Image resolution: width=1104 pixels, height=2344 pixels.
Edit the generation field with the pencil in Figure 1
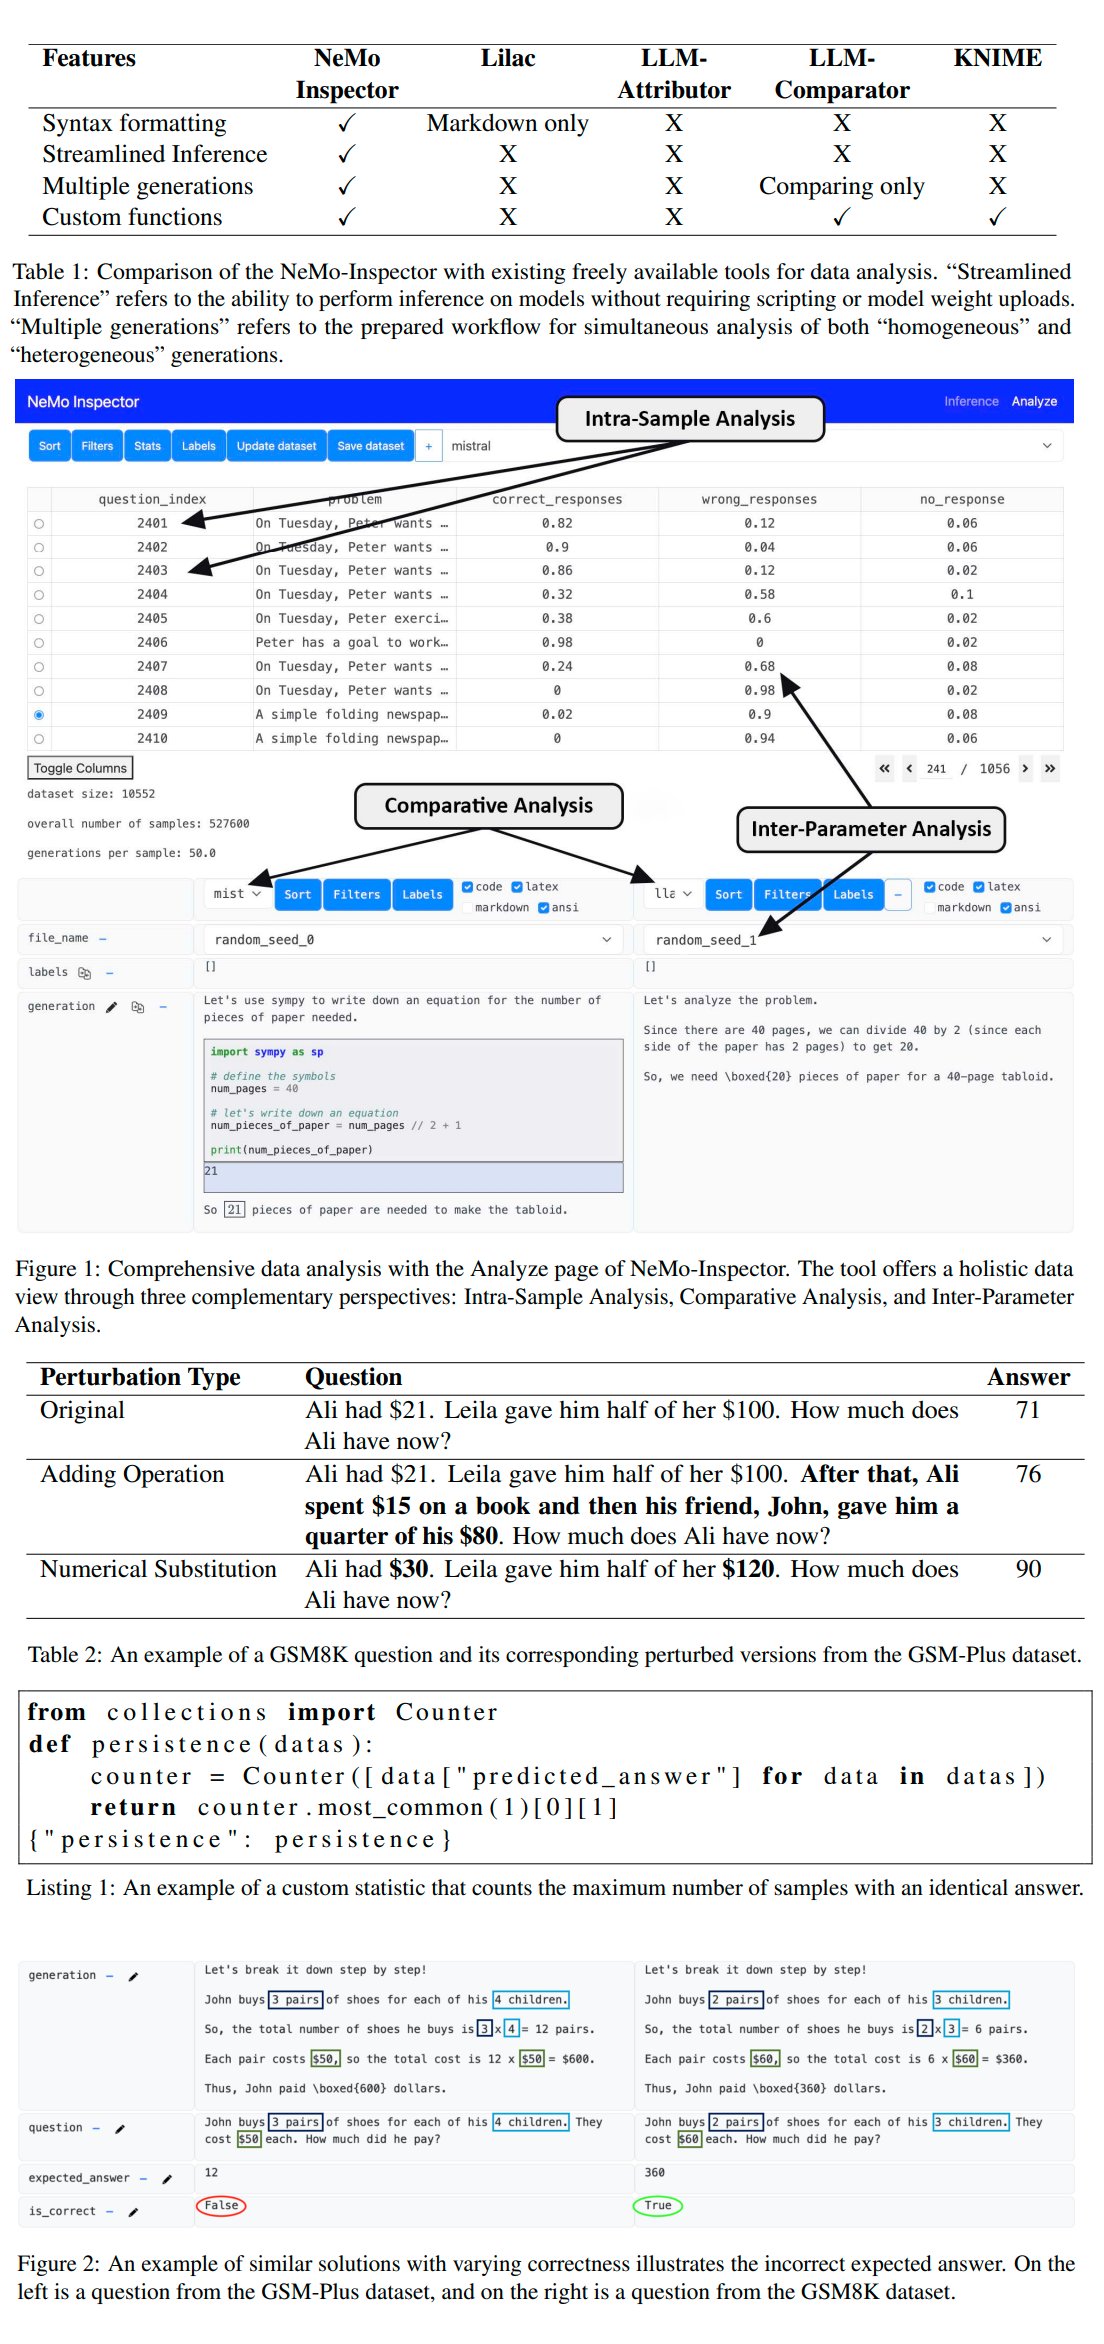pyautogui.click(x=112, y=1007)
